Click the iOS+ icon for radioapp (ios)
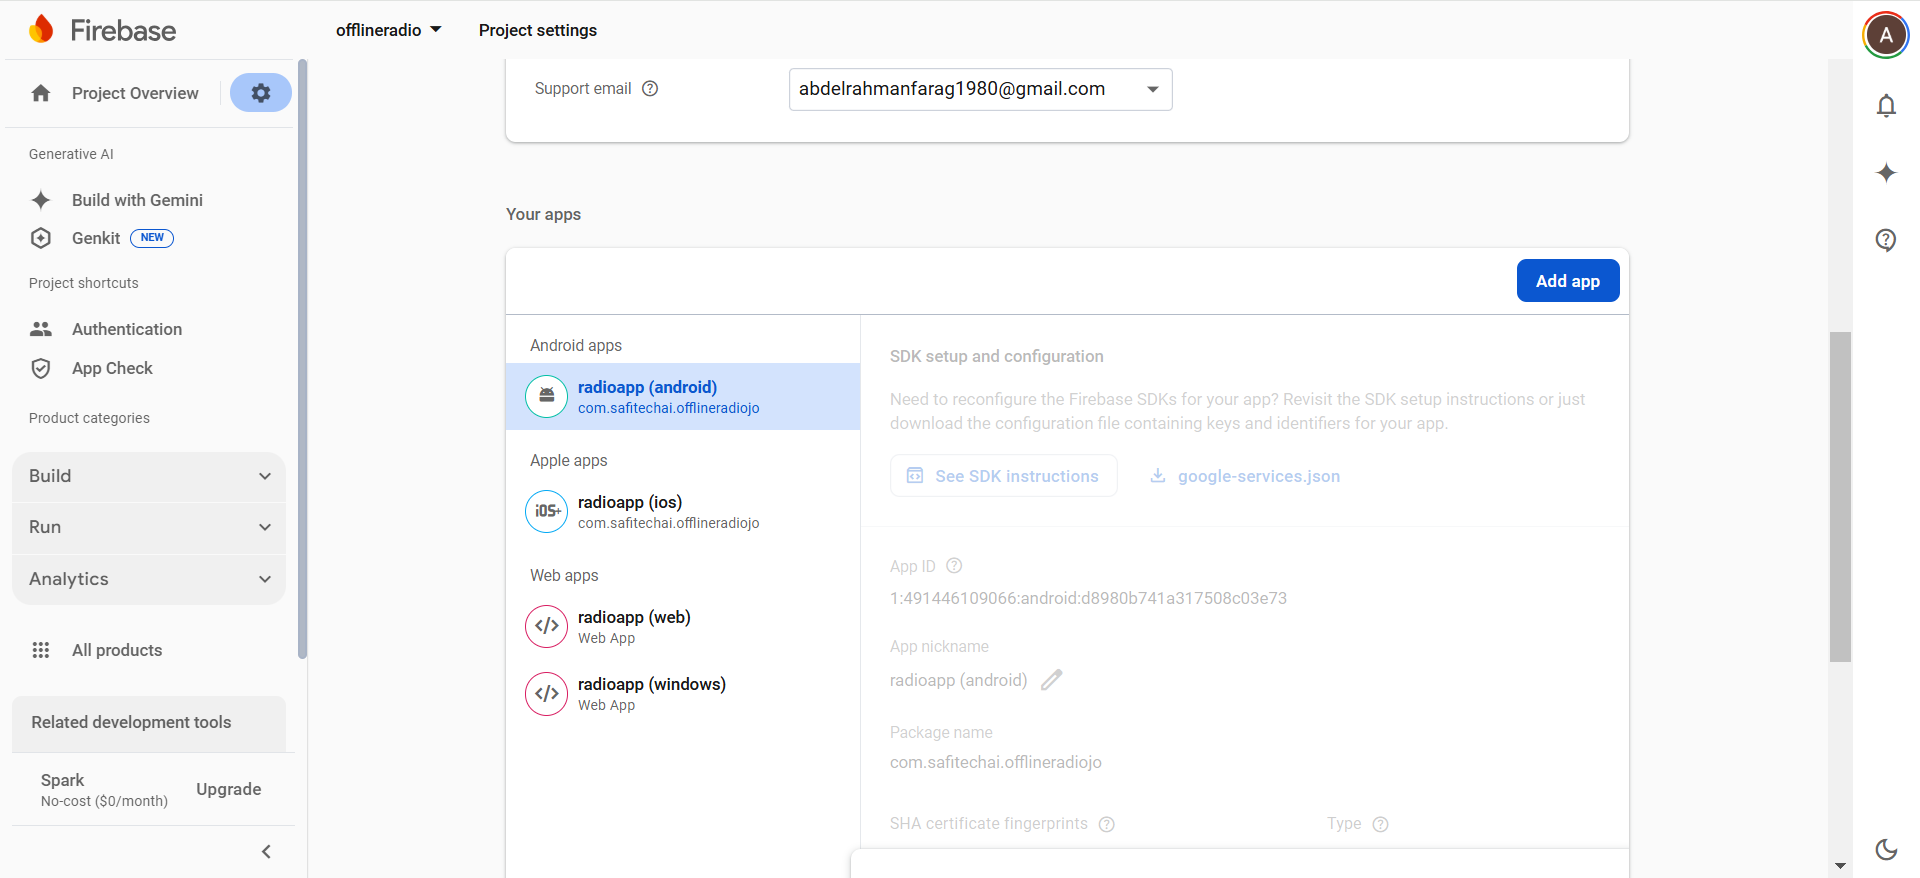Image resolution: width=1920 pixels, height=878 pixels. click(547, 511)
